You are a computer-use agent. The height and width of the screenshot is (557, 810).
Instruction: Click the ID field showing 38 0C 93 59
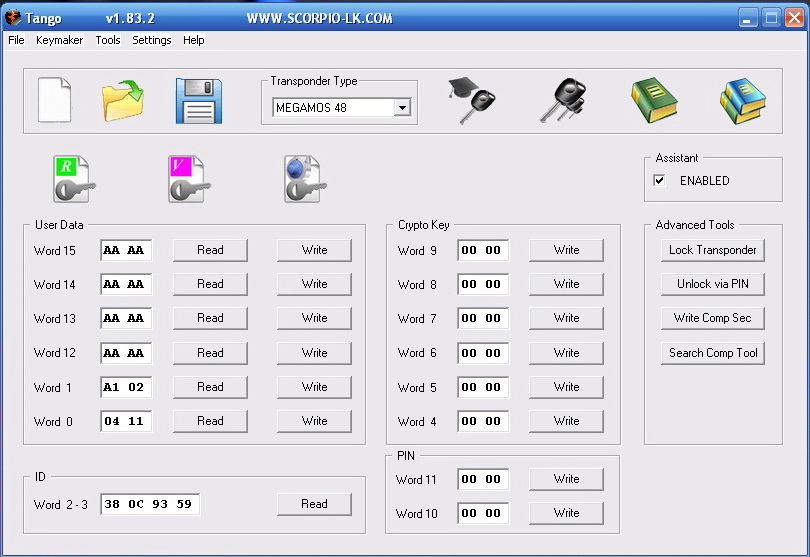(x=150, y=504)
